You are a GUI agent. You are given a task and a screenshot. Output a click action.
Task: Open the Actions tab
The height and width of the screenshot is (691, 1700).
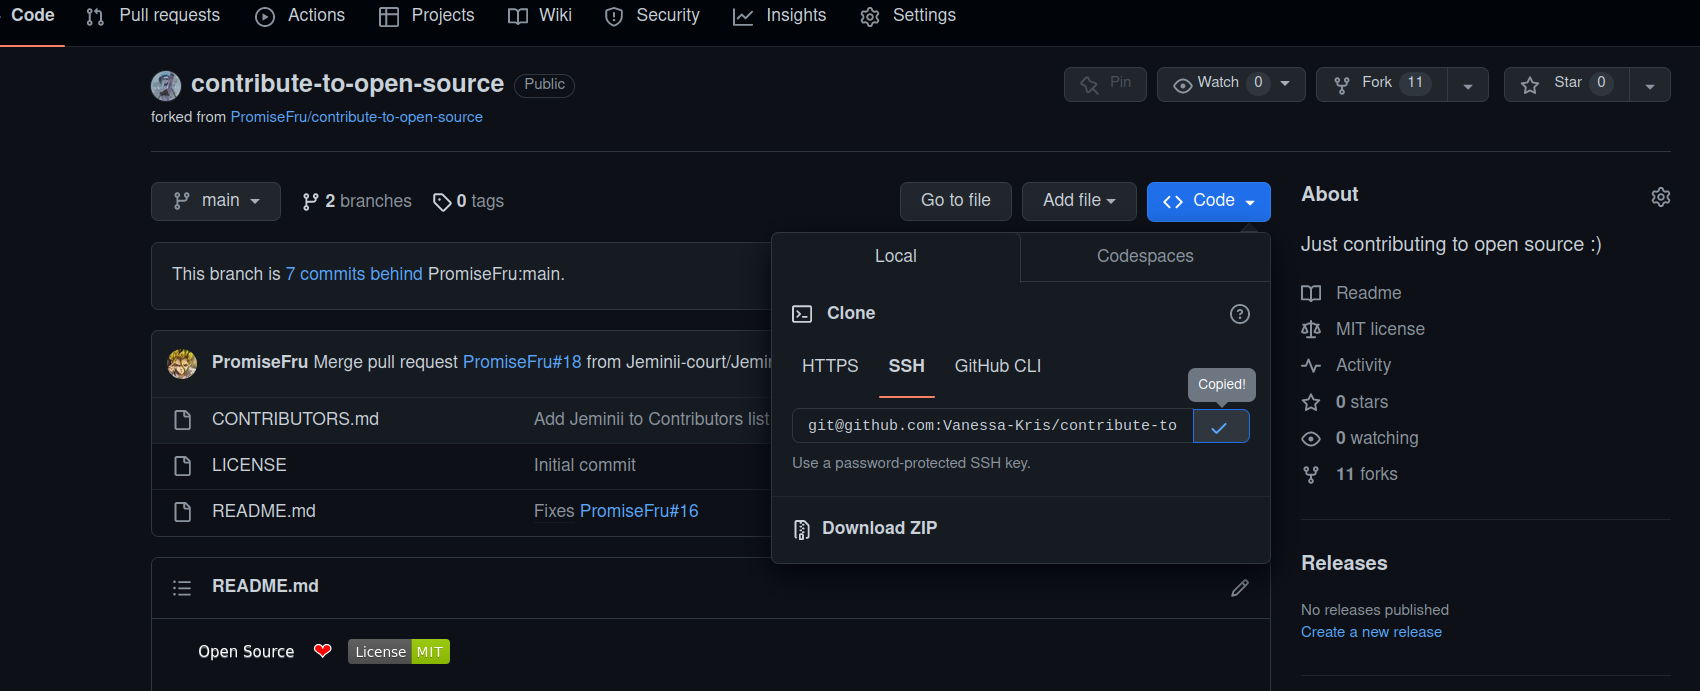pyautogui.click(x=300, y=16)
